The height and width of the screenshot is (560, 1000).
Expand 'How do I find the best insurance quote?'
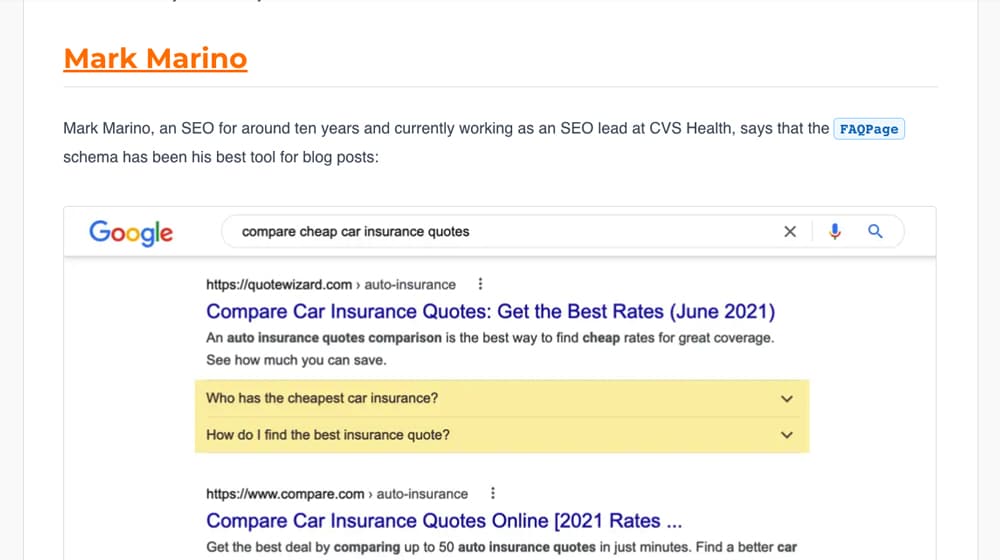tap(502, 435)
